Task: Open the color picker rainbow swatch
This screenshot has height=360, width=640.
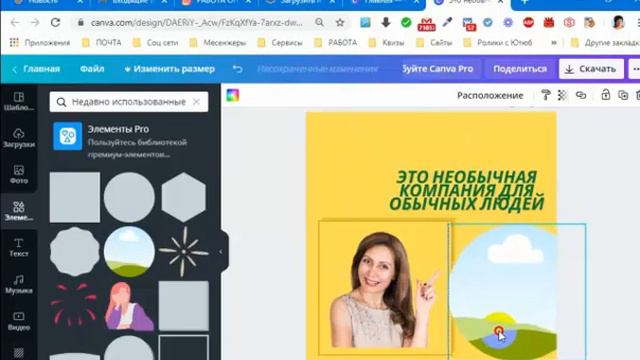Action: 233,95
